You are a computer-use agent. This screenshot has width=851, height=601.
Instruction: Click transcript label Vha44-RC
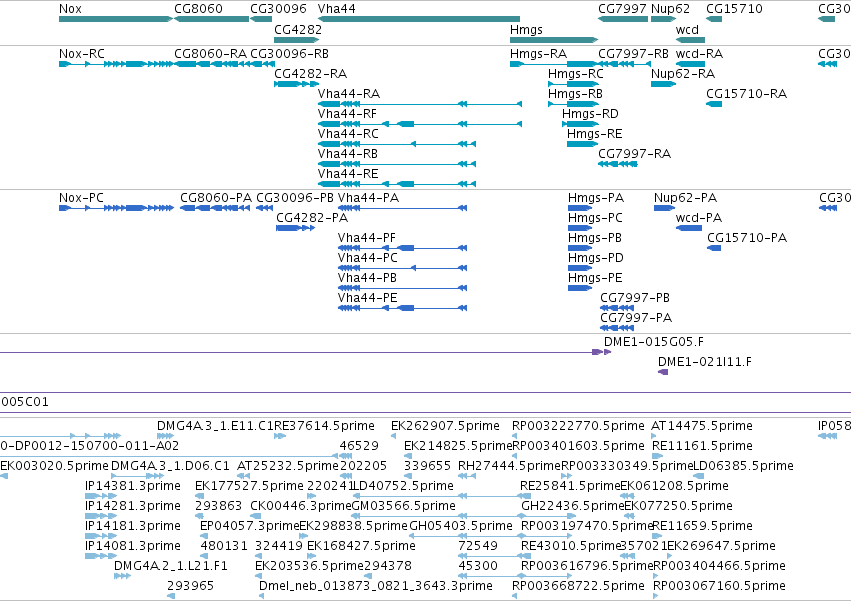coord(348,134)
